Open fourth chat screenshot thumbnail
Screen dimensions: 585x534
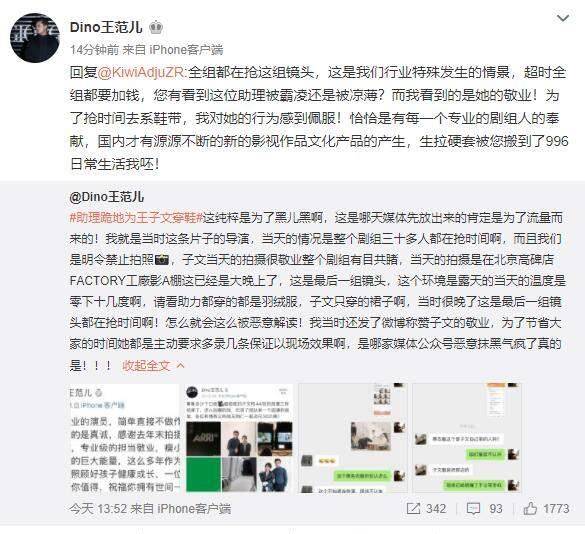[467, 438]
